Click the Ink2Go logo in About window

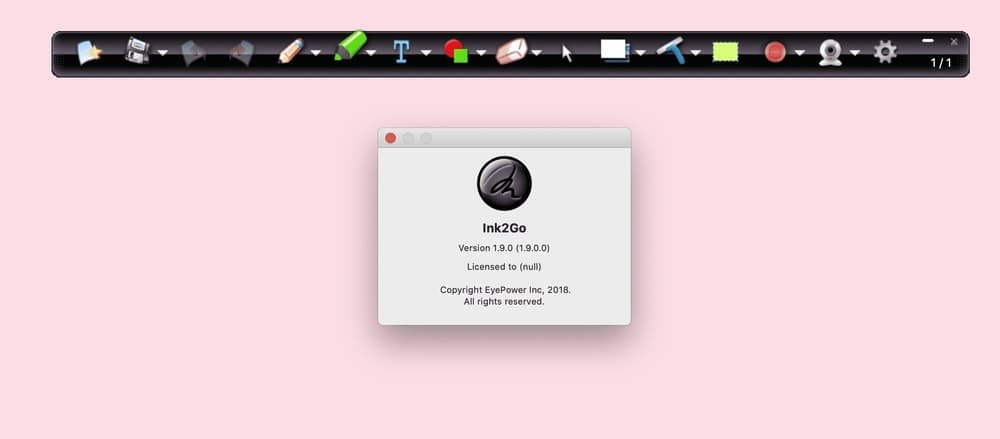pos(504,184)
